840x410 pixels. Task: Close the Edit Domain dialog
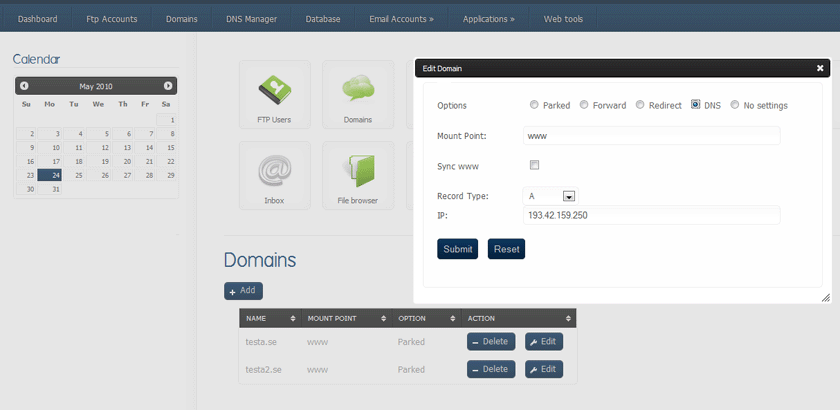(820, 68)
